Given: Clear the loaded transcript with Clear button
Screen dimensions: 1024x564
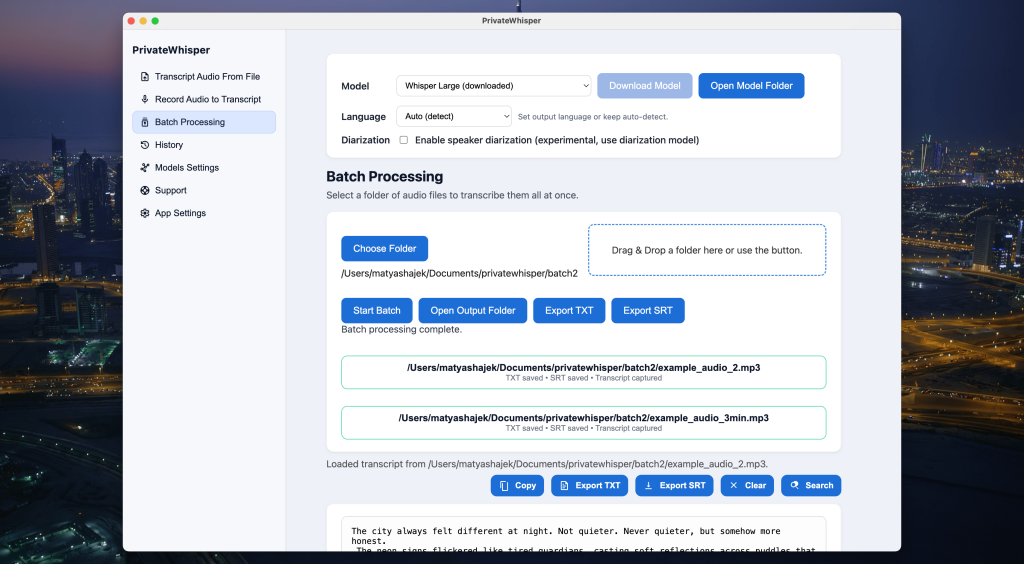Looking at the screenshot, I should (747, 486).
